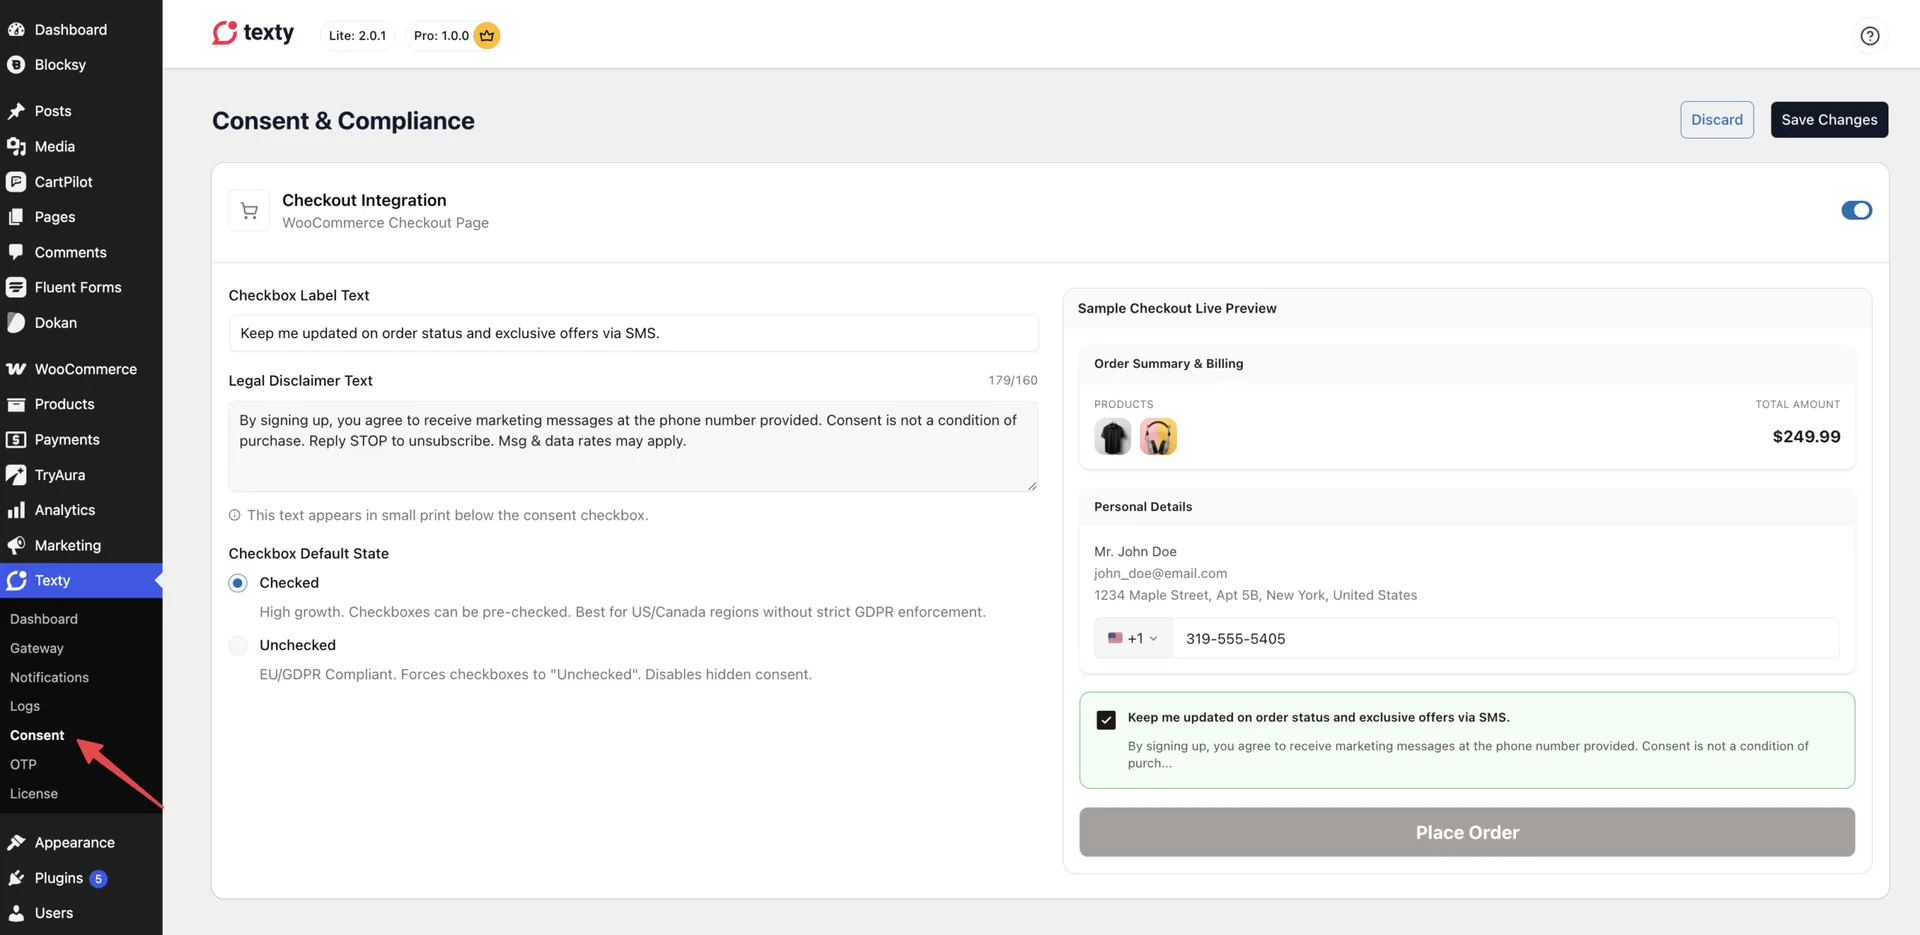This screenshot has height=935, width=1920.
Task: Click the Posts pin icon
Action: point(16,111)
